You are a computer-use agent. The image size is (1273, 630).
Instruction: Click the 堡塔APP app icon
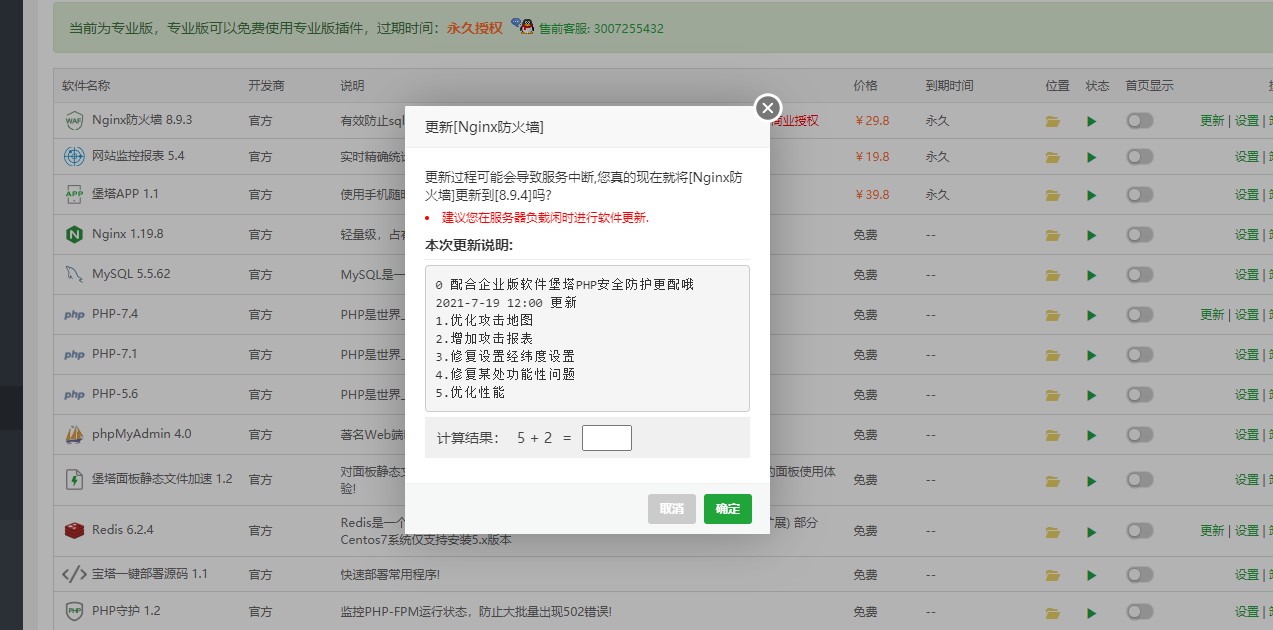[74, 194]
